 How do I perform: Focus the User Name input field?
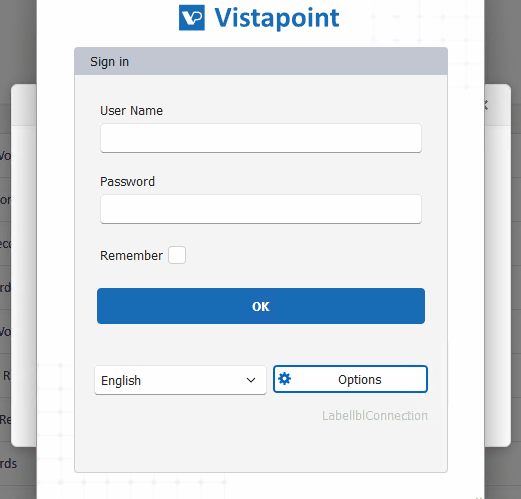tap(261, 138)
